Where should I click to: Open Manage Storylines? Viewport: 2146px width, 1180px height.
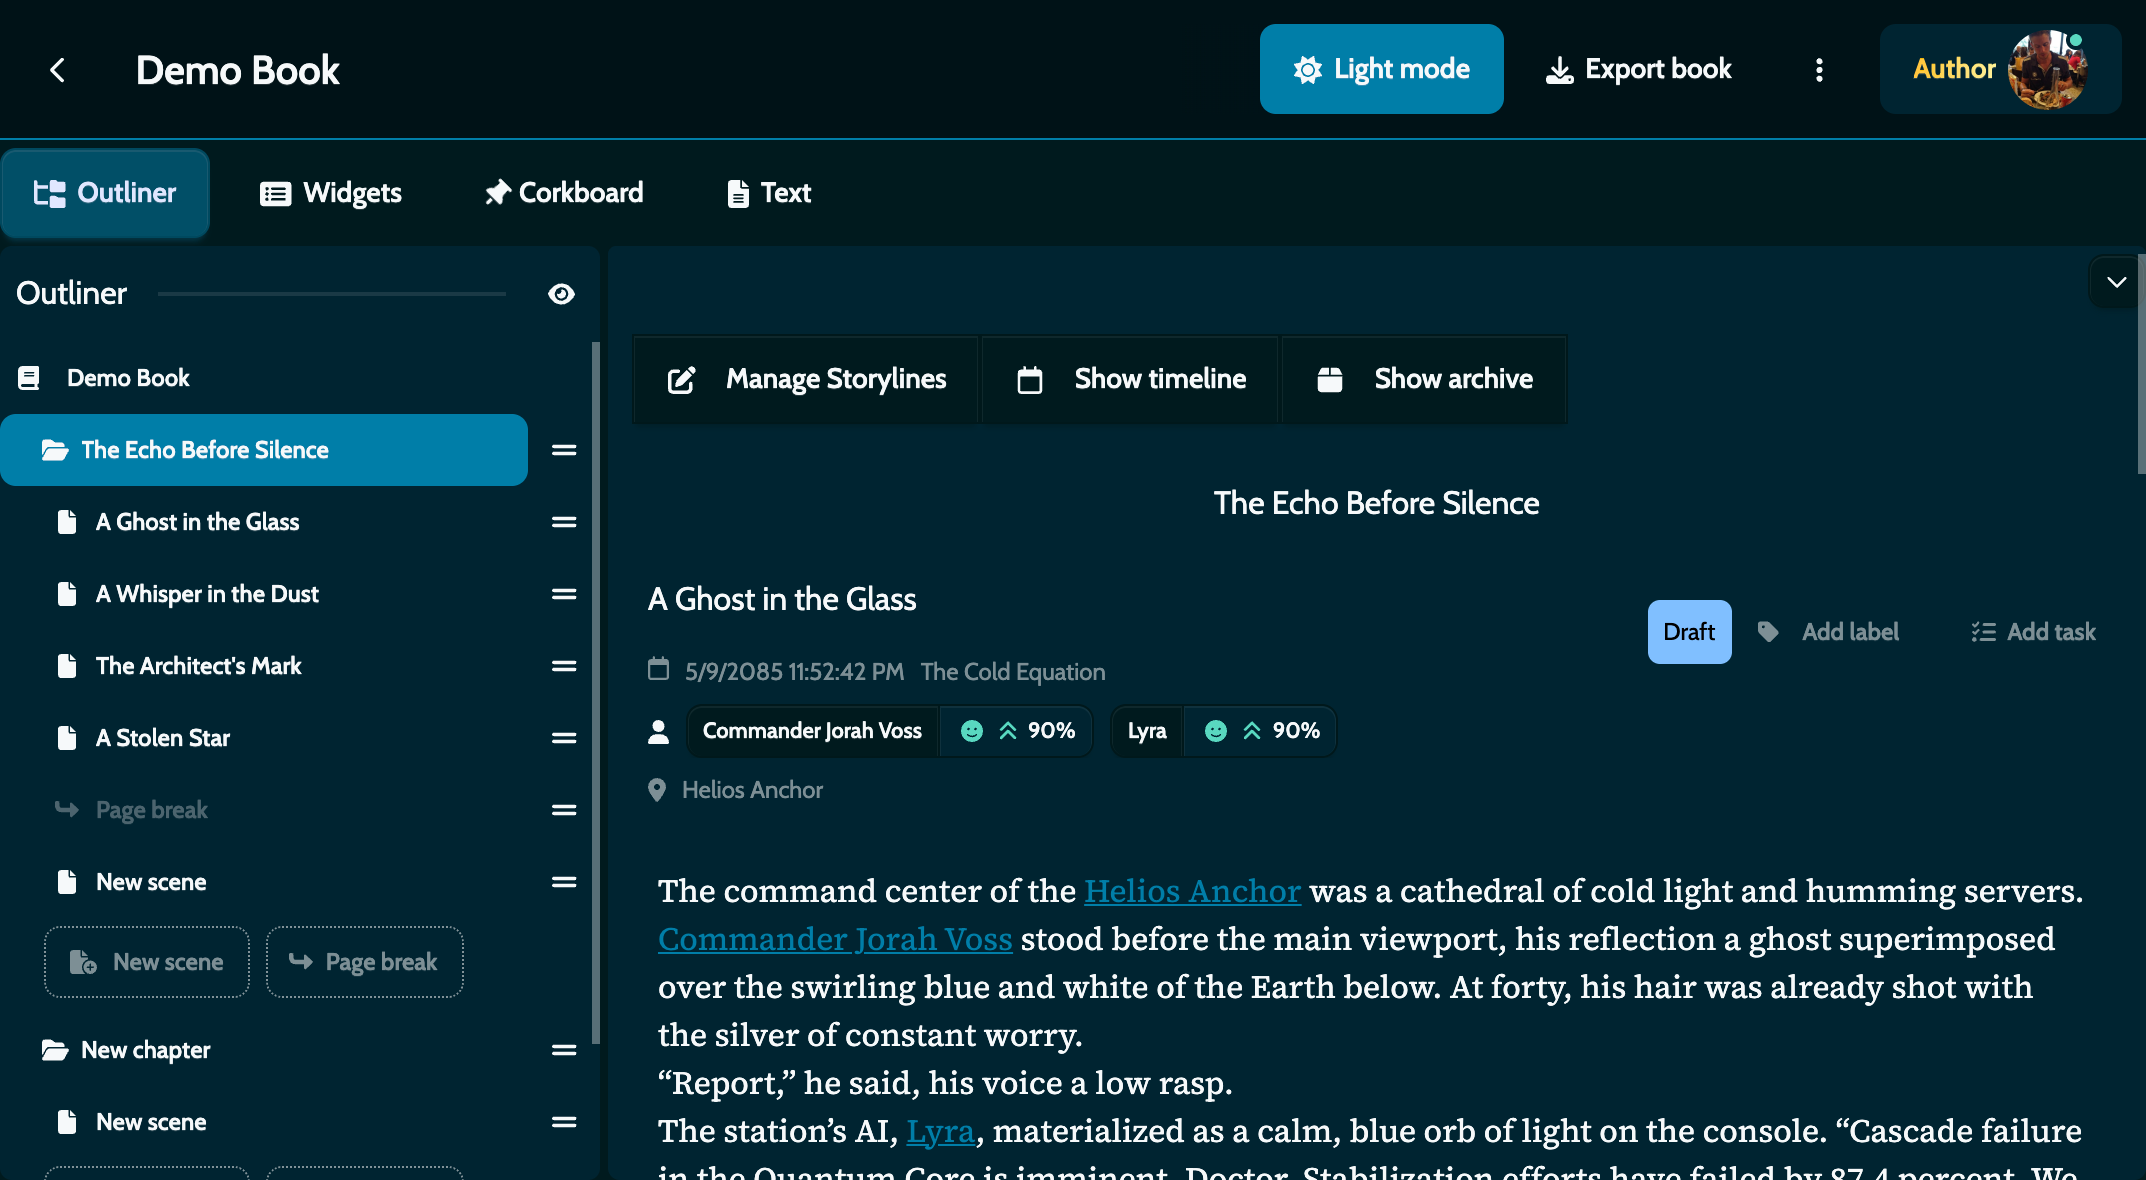806,379
